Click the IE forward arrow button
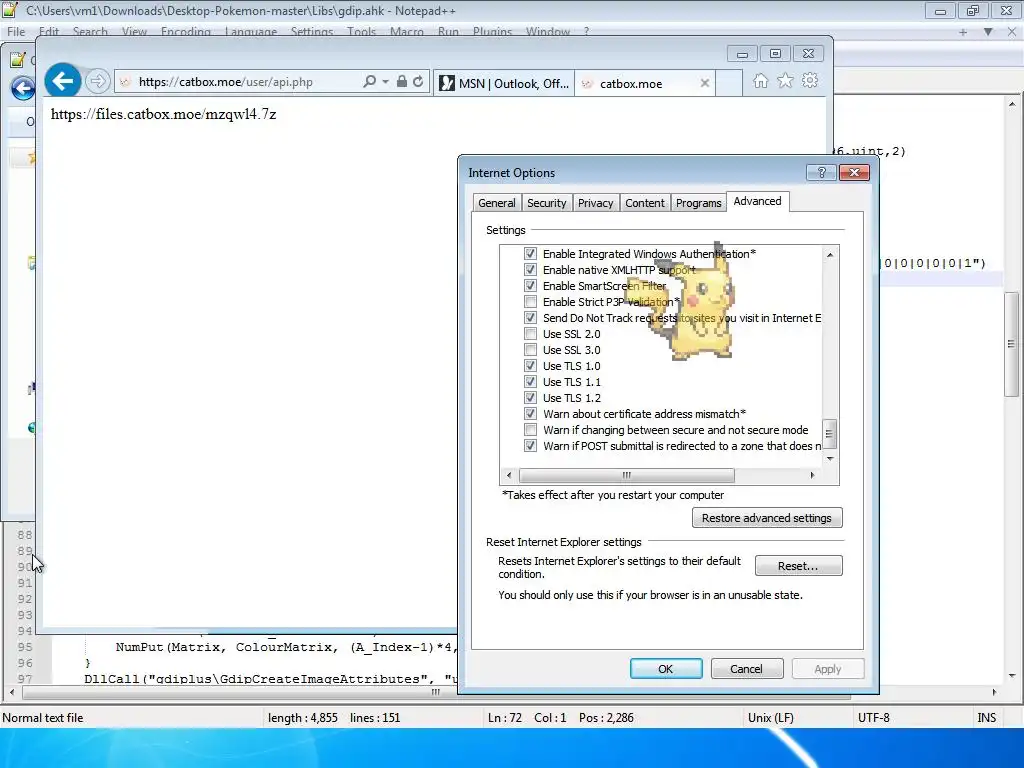The height and width of the screenshot is (768, 1024). tap(97, 81)
